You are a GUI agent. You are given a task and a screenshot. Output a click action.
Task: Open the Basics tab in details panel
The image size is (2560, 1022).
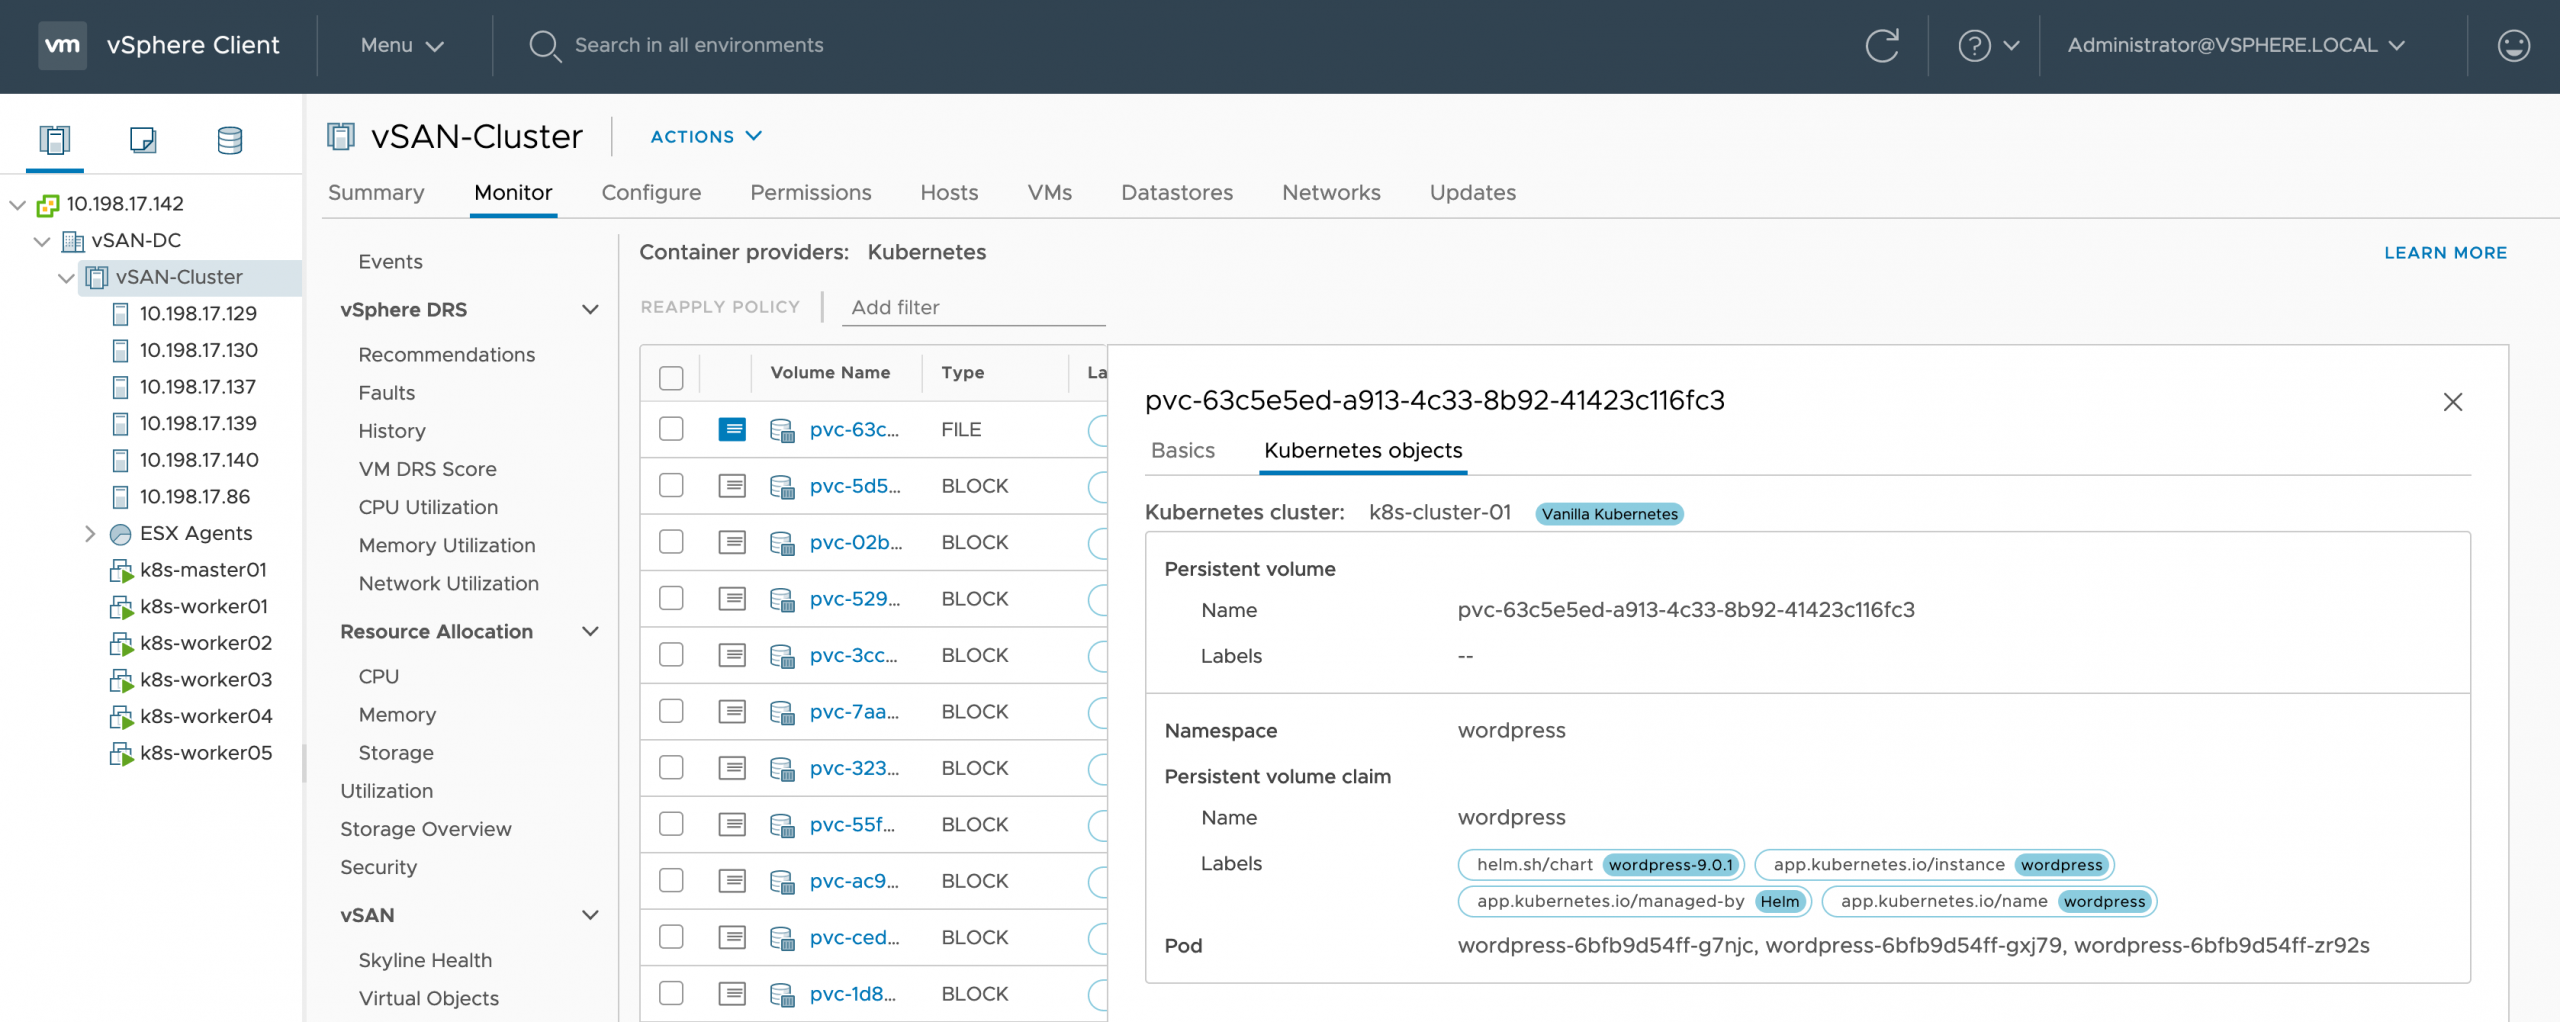point(1183,451)
